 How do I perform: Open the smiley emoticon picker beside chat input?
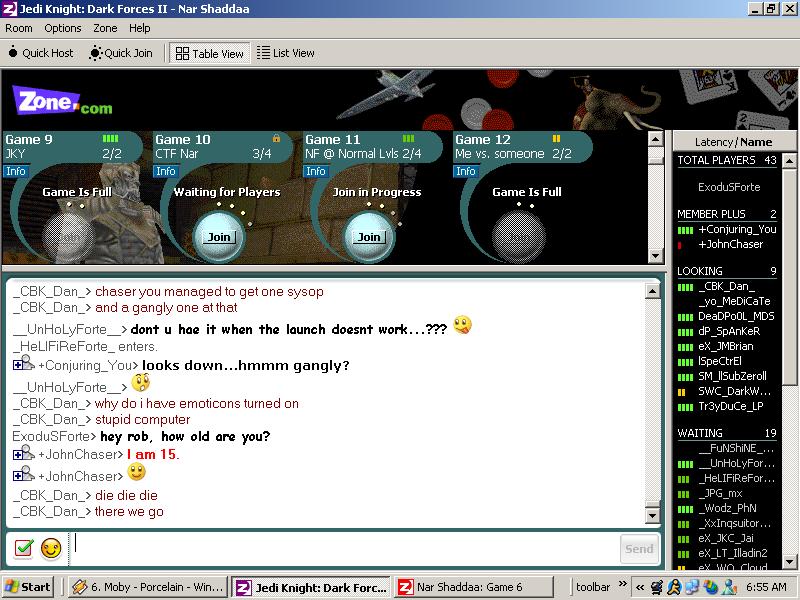(x=51, y=548)
